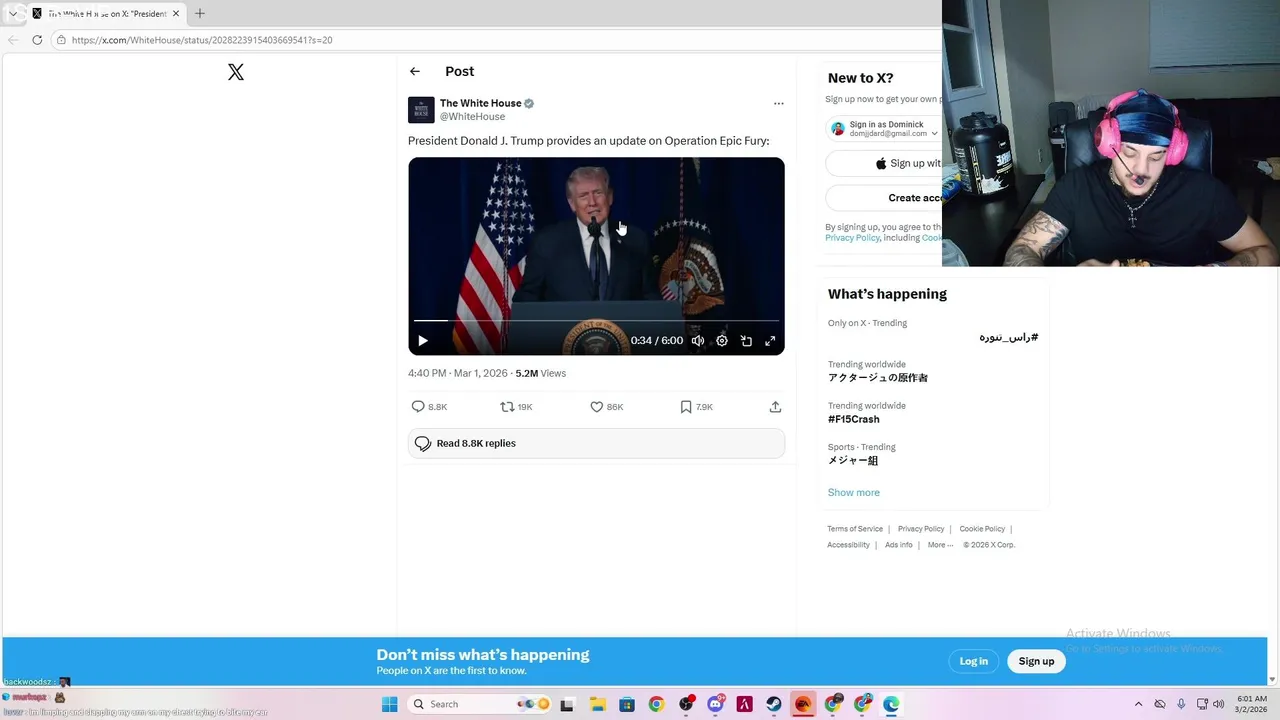Screen dimensions: 1280x720
Task: Click Sign up on bottom banner
Action: pos(1036,661)
